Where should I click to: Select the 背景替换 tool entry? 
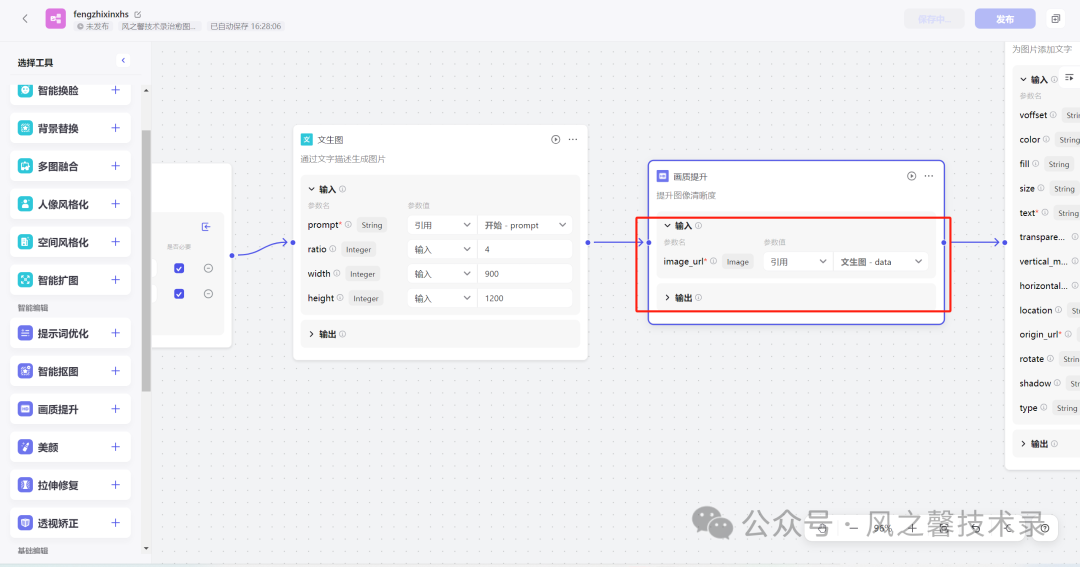point(70,128)
